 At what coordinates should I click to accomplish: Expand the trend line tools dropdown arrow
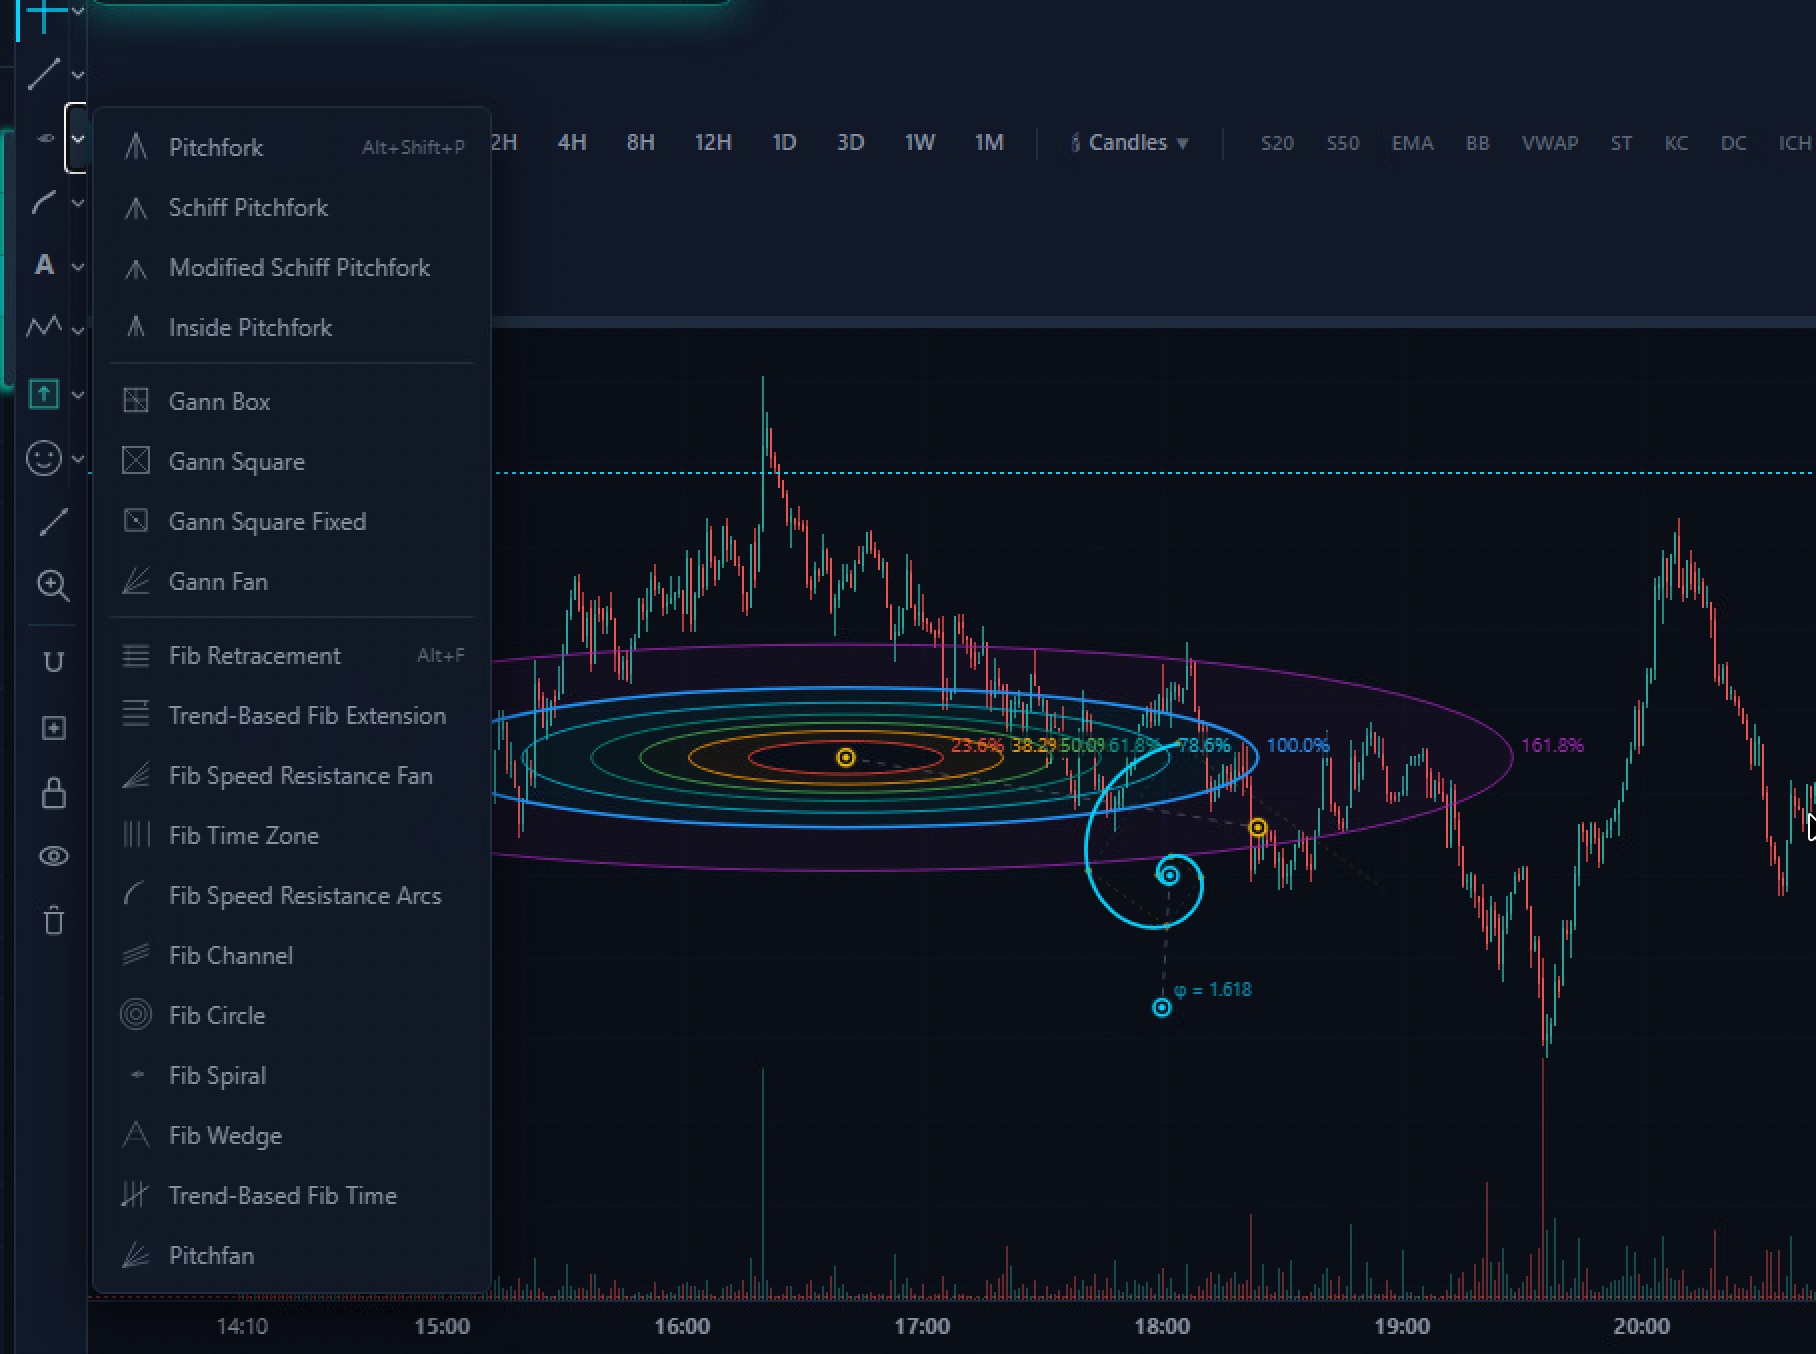pos(78,75)
